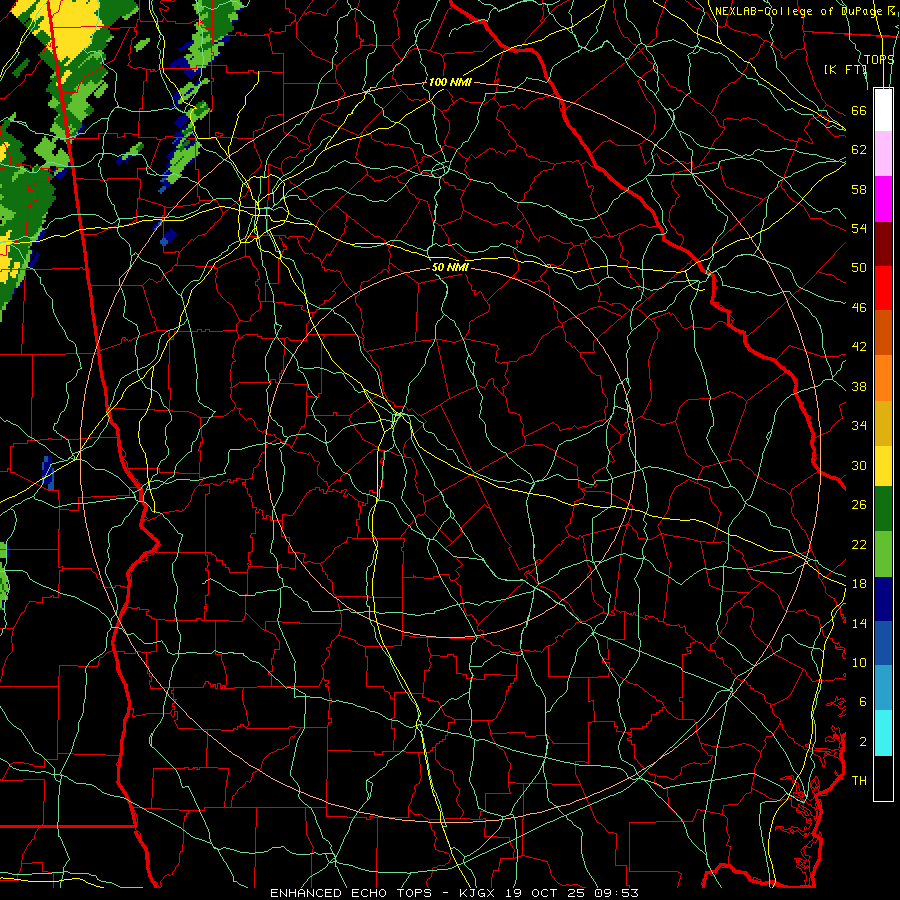Choose the dark red legend swatch near 50
900x900 pixels.
pos(883,243)
